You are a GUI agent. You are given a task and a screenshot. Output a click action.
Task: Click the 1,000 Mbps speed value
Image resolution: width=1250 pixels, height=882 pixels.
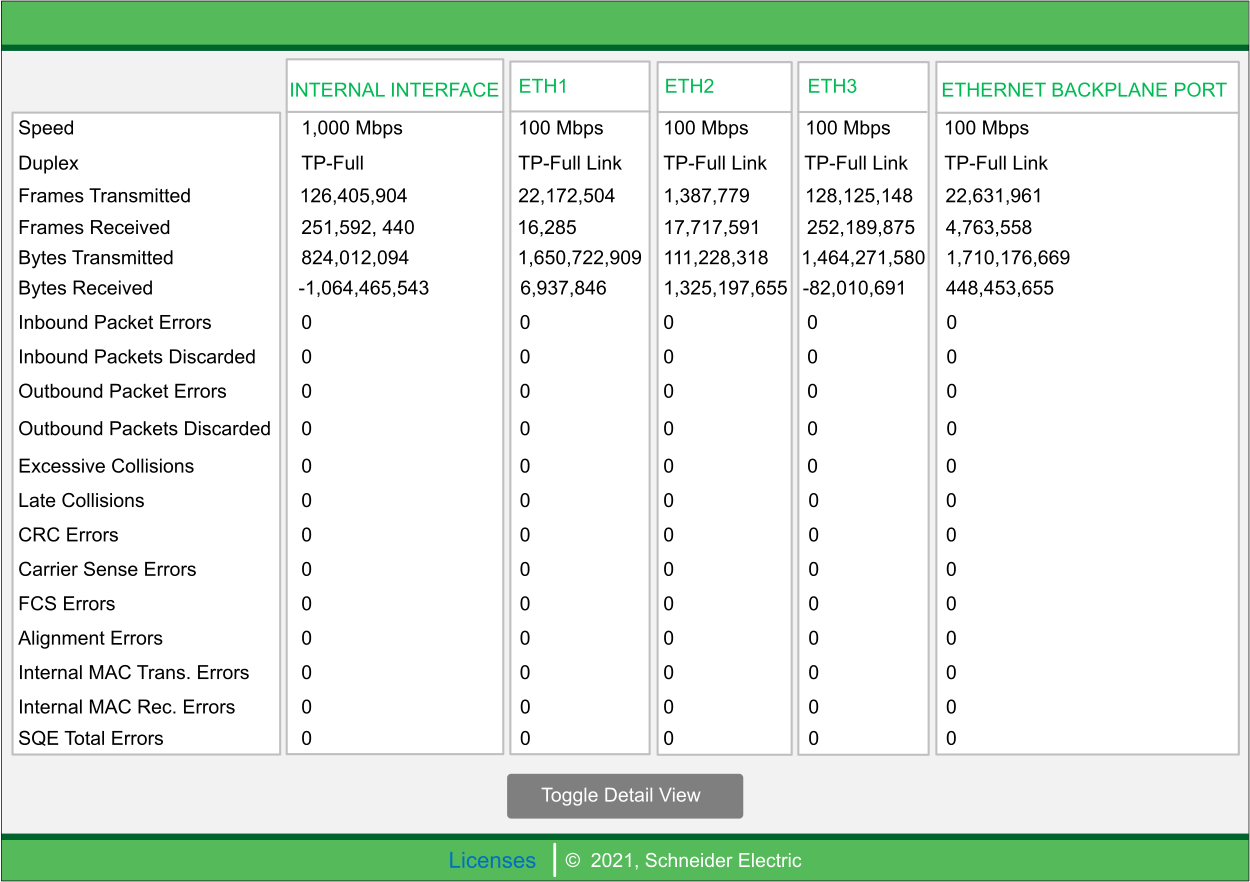(x=352, y=128)
